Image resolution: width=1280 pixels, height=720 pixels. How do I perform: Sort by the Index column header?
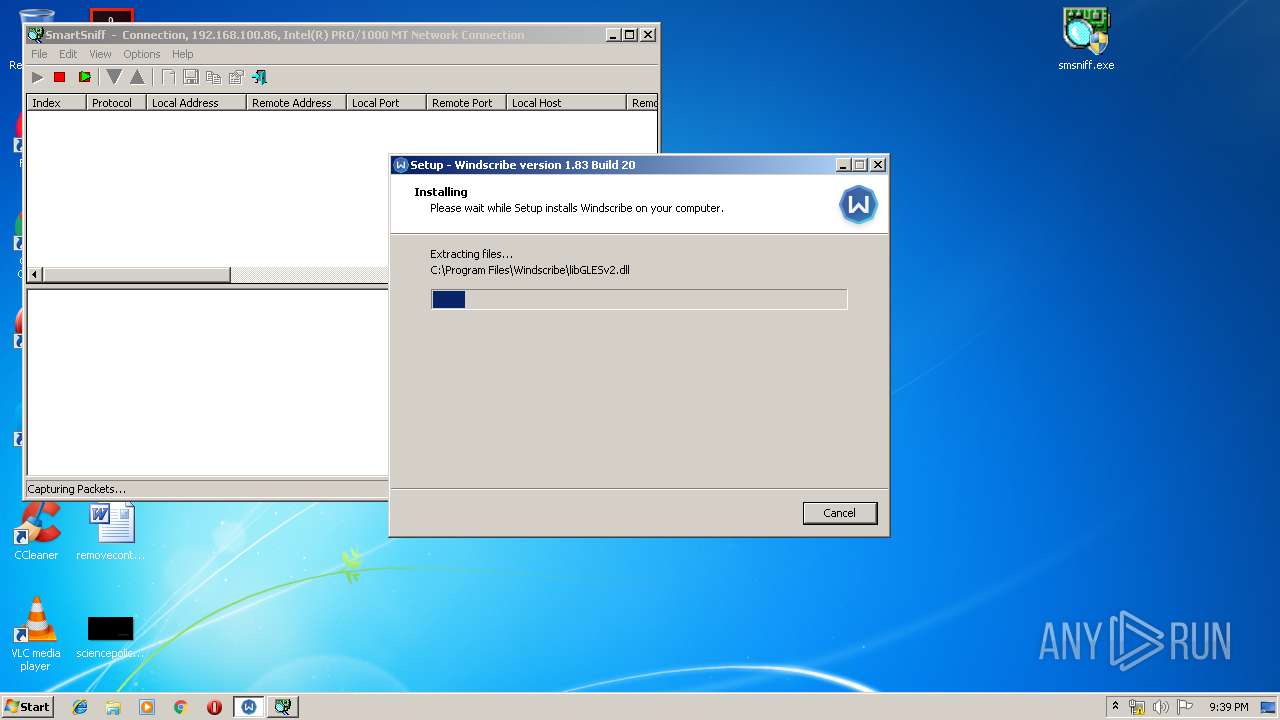(56, 103)
